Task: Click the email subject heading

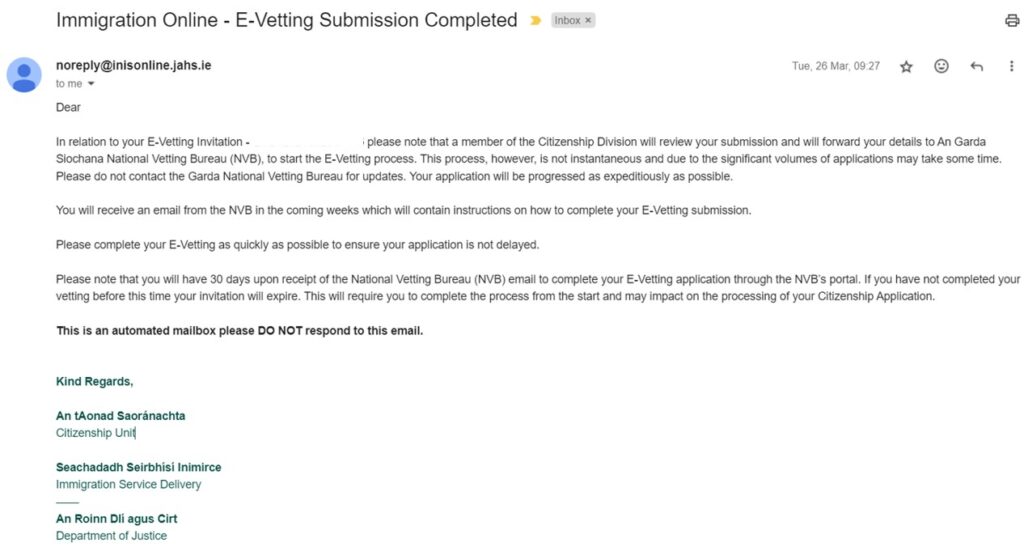Action: click(287, 20)
